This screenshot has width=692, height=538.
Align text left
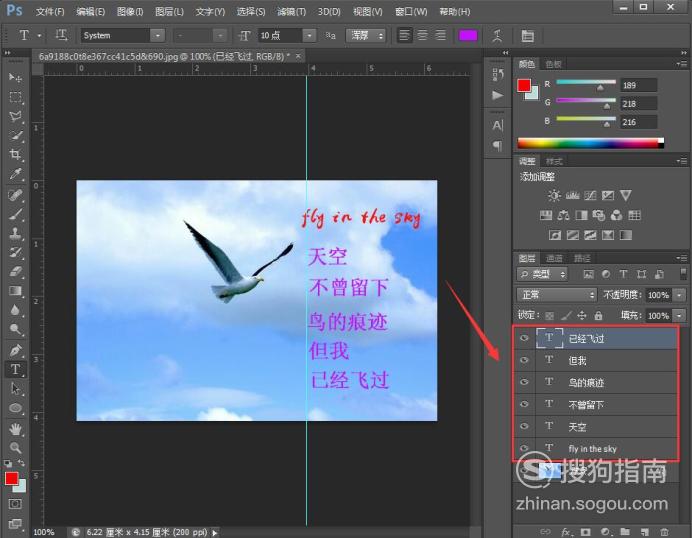pos(404,35)
